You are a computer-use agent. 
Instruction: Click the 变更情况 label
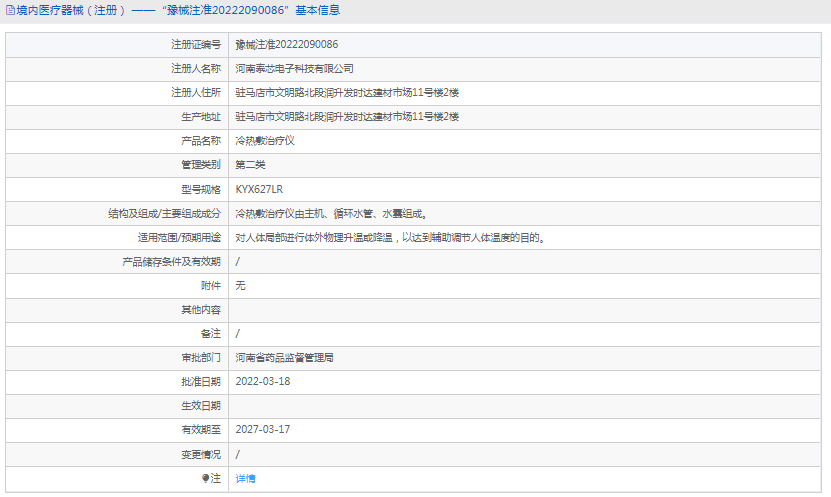201,455
